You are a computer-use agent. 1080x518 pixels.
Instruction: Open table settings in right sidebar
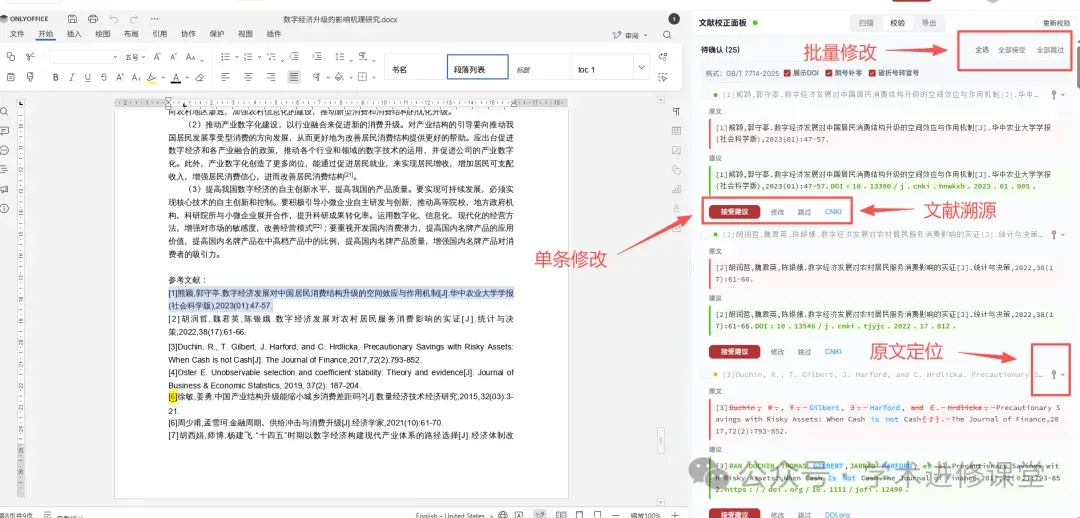point(676,131)
